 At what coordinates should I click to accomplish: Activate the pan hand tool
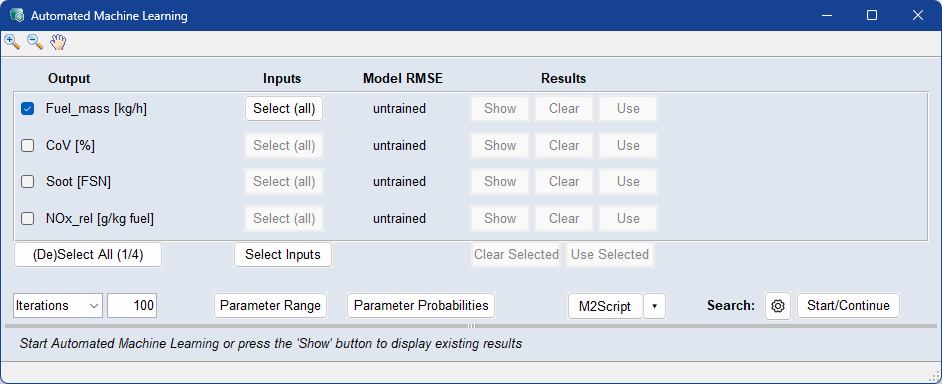[x=58, y=42]
